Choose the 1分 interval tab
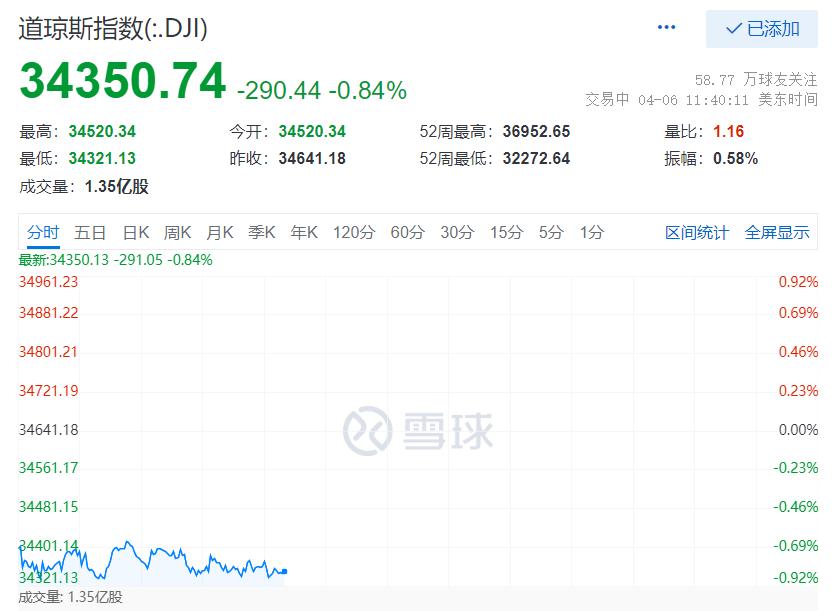 tap(592, 233)
